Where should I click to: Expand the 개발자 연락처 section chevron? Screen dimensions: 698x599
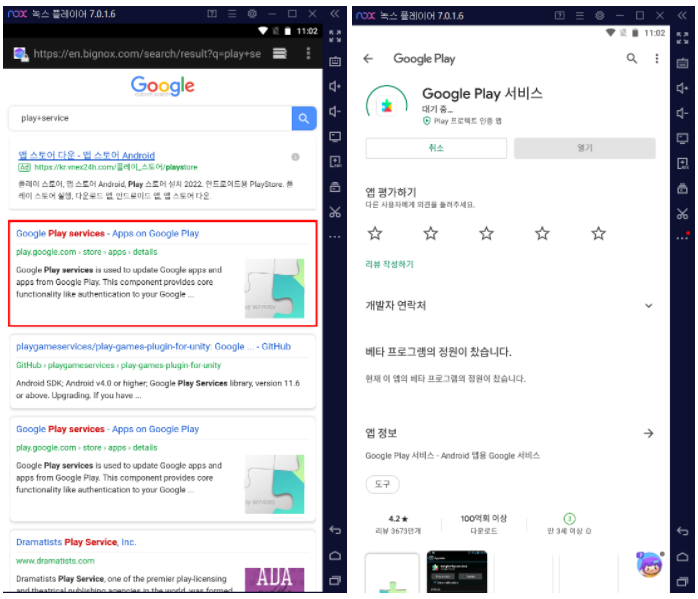649,306
